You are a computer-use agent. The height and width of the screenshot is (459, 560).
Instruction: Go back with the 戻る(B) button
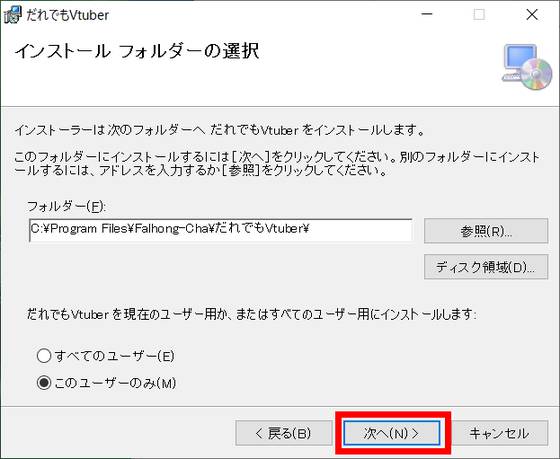click(284, 433)
